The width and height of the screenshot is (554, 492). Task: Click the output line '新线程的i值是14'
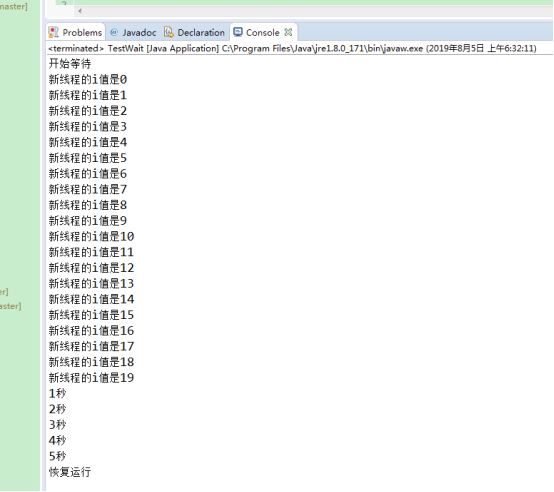click(92, 300)
